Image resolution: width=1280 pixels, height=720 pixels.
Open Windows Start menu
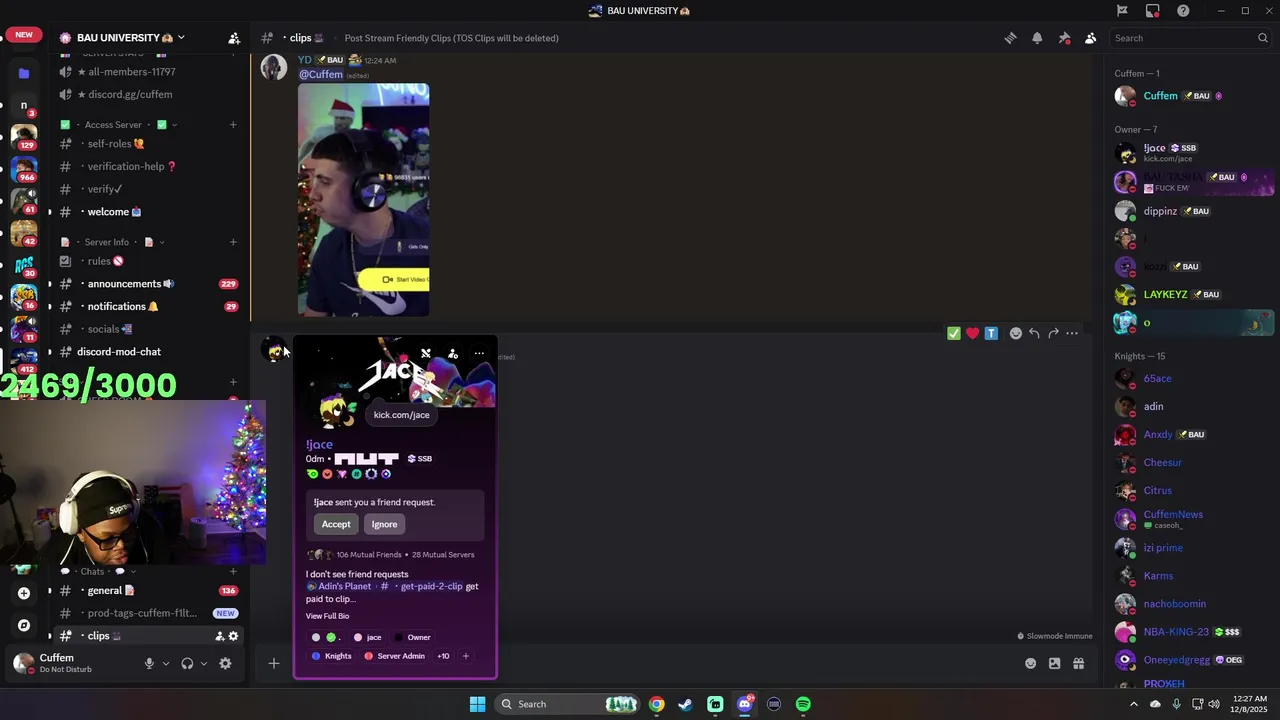(477, 704)
